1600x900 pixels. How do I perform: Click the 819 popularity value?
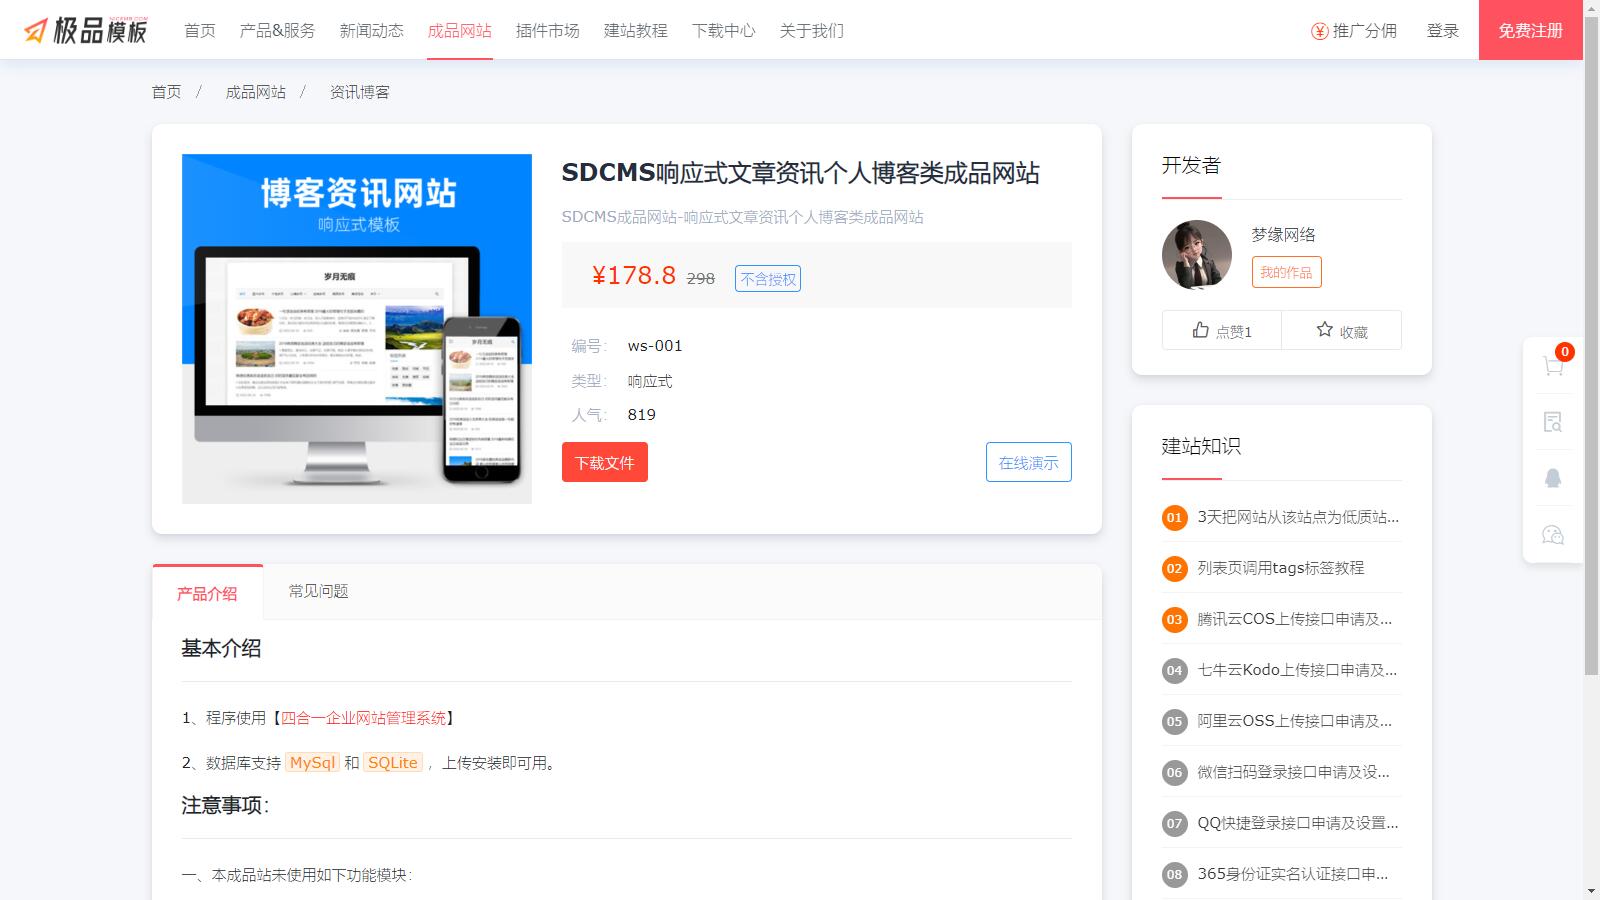(x=642, y=415)
